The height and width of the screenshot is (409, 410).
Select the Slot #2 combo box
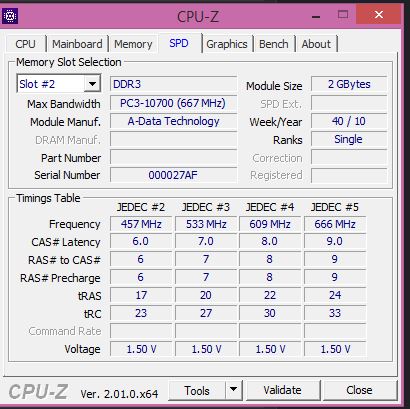58,84
